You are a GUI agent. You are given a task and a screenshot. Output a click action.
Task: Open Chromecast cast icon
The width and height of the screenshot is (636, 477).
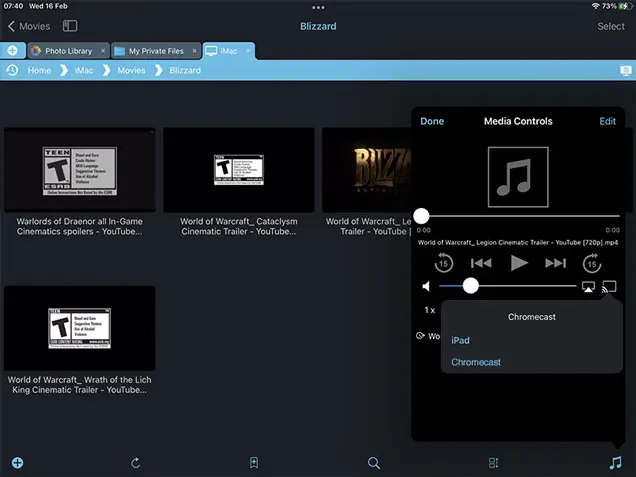[x=609, y=287]
